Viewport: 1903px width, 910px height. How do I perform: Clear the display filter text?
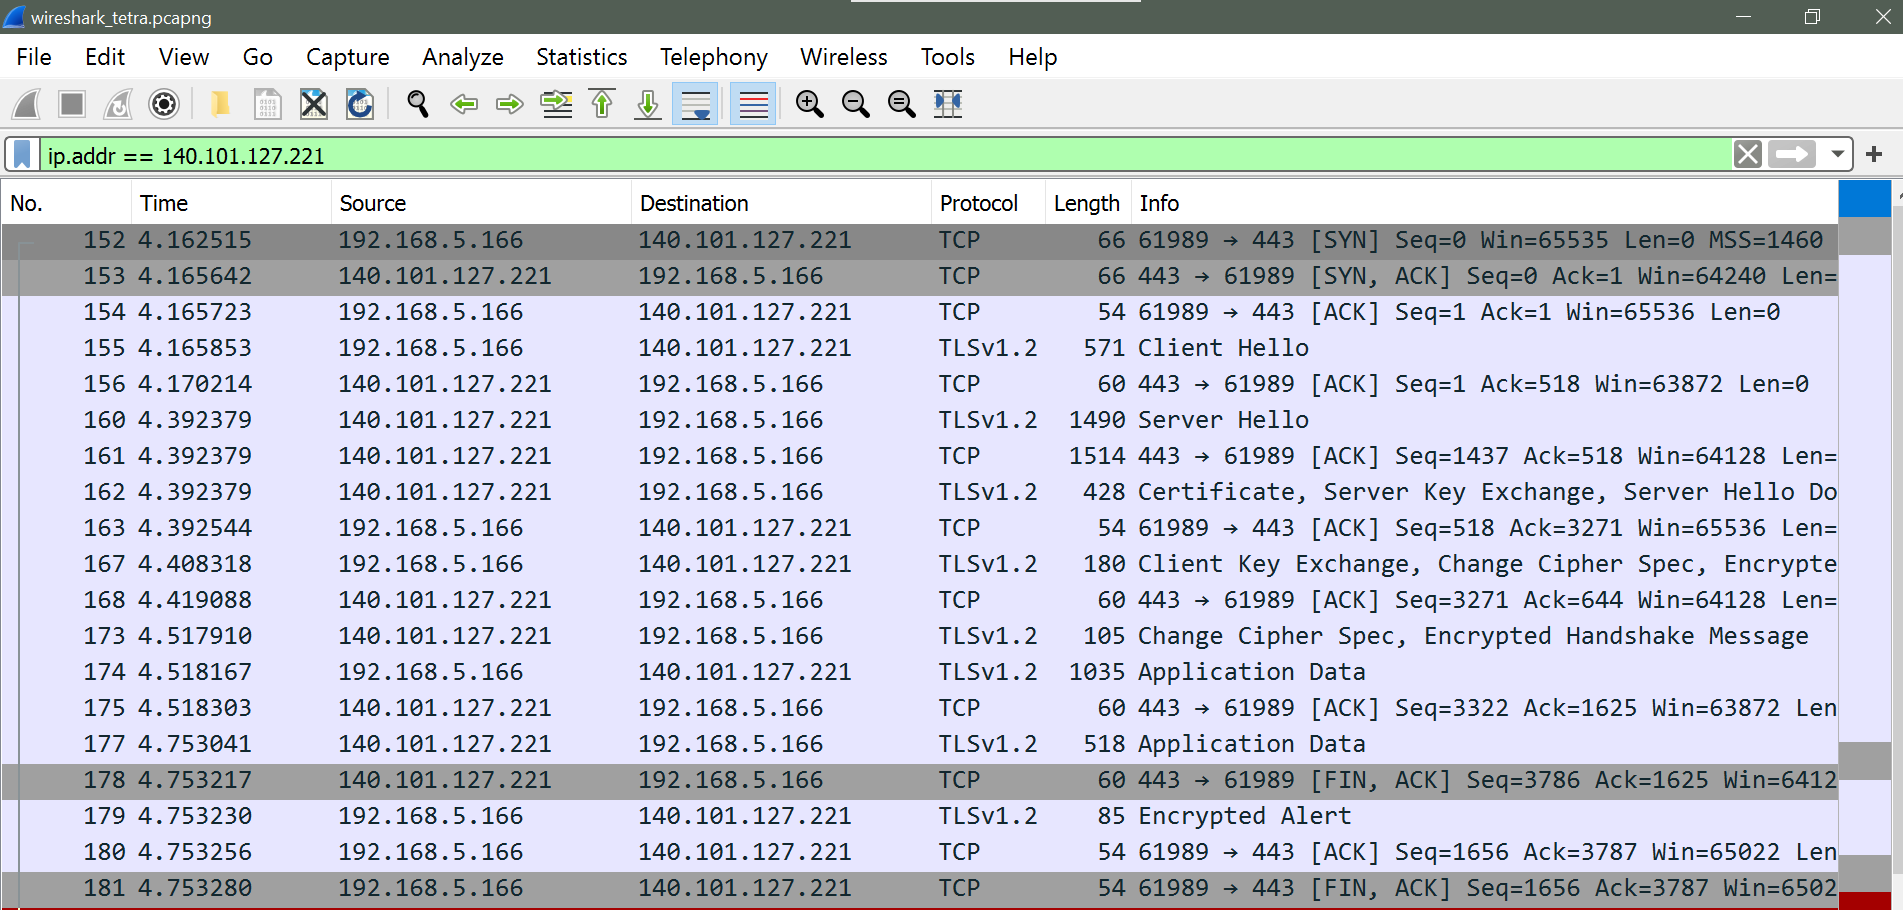click(x=1748, y=155)
